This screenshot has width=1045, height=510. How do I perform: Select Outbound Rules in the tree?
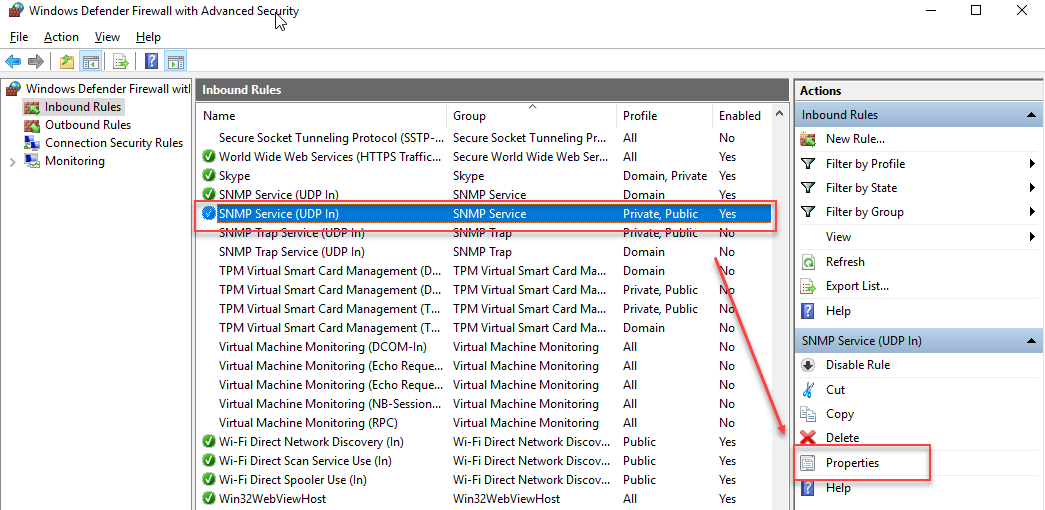coord(88,125)
